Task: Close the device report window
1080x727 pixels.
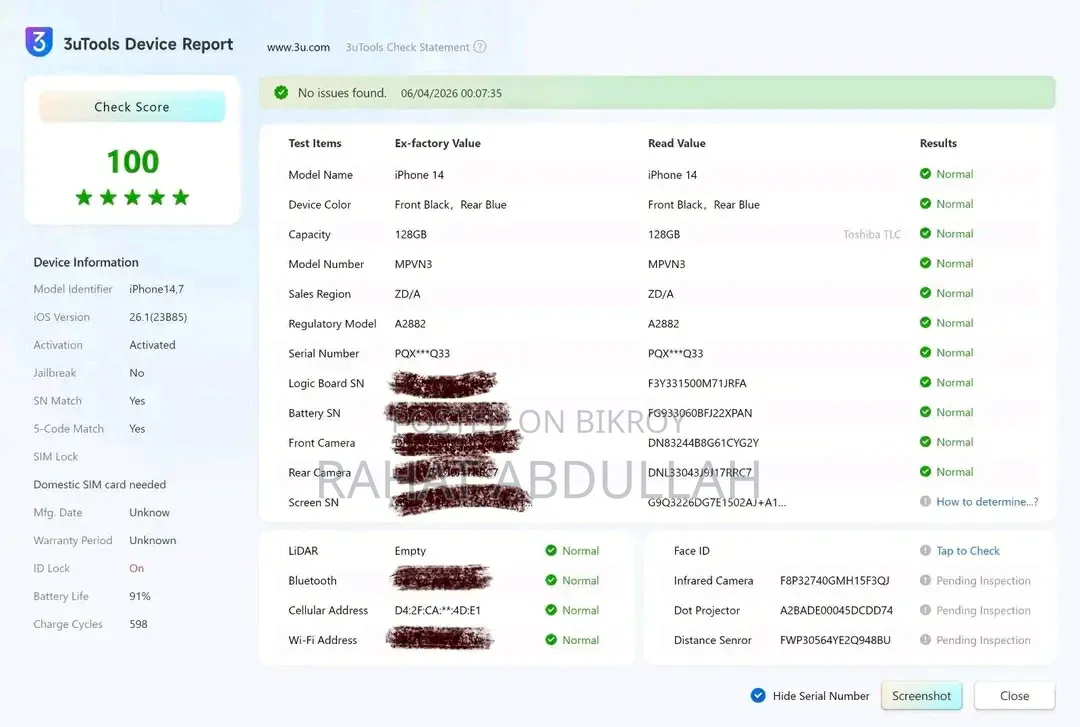Action: [x=1014, y=695]
